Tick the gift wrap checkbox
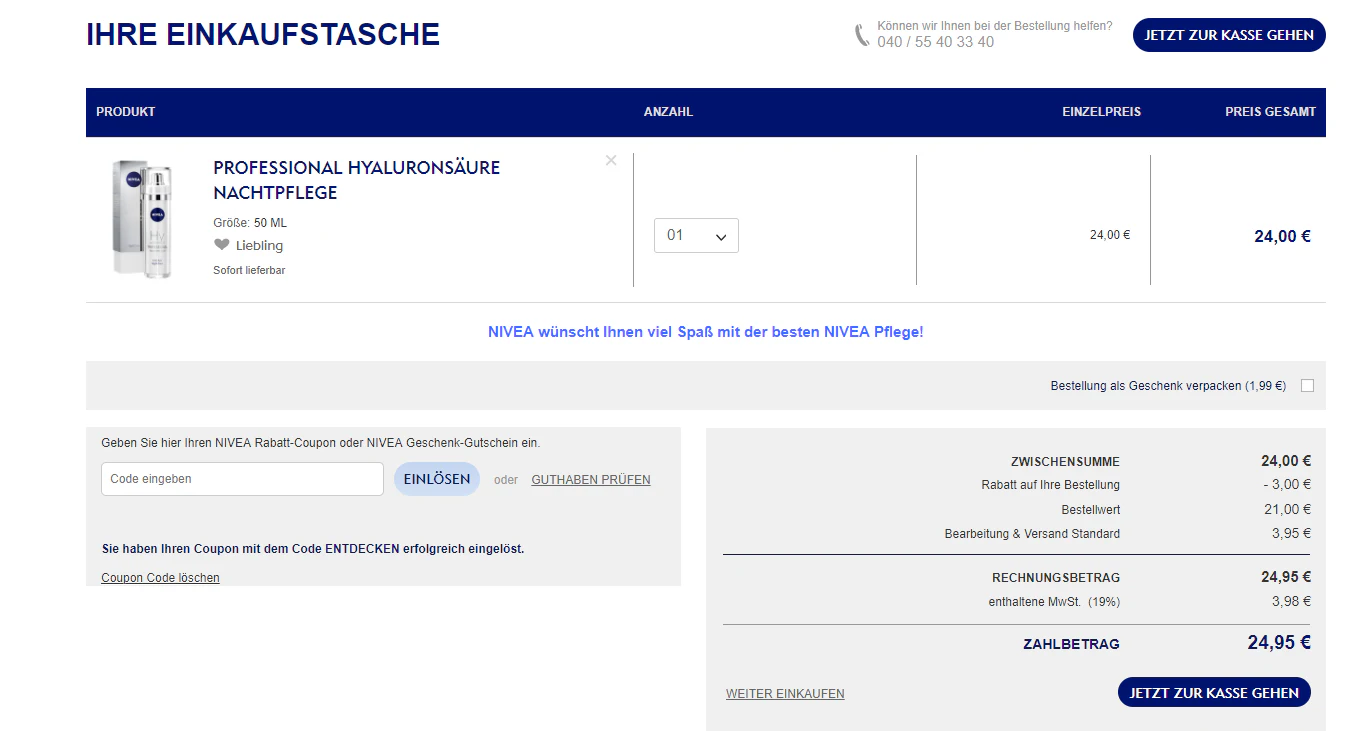1352x731 pixels. coord(1307,386)
